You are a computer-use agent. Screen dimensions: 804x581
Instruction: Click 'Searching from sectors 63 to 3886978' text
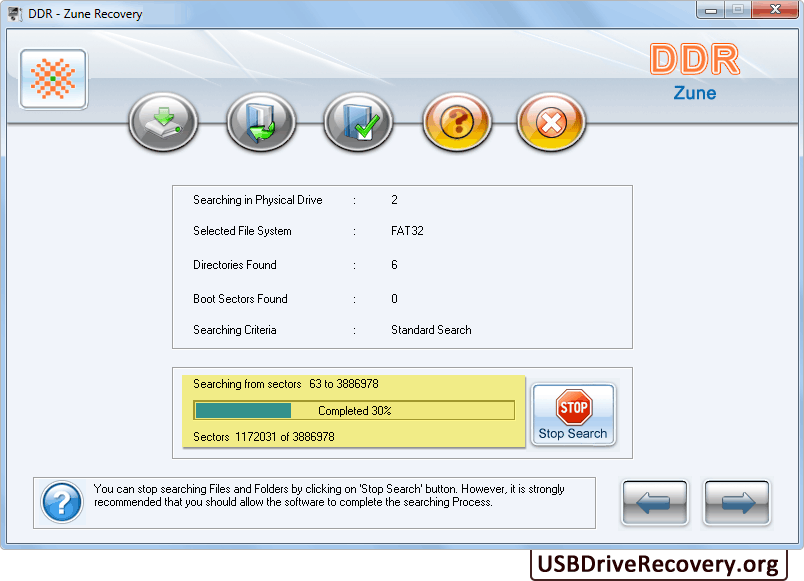tap(286, 384)
